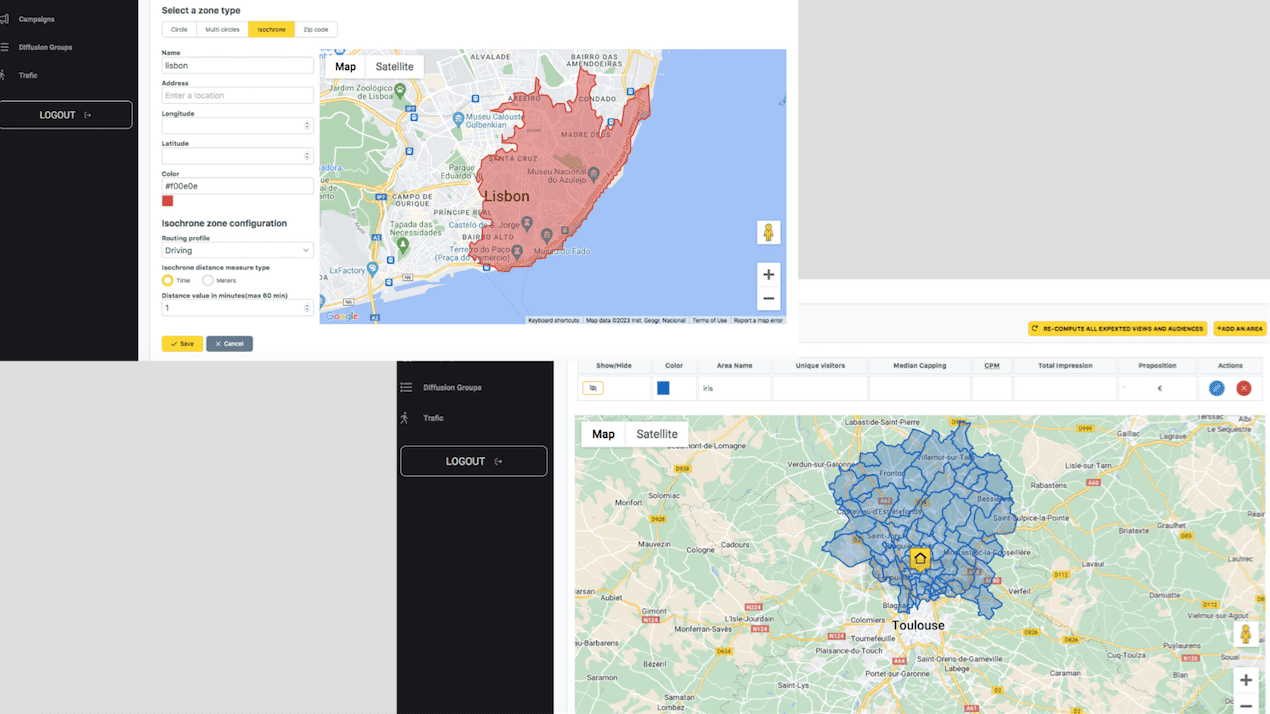This screenshot has width=1270, height=714.
Task: Click the Address 'Enter a location' field
Action: (238, 95)
